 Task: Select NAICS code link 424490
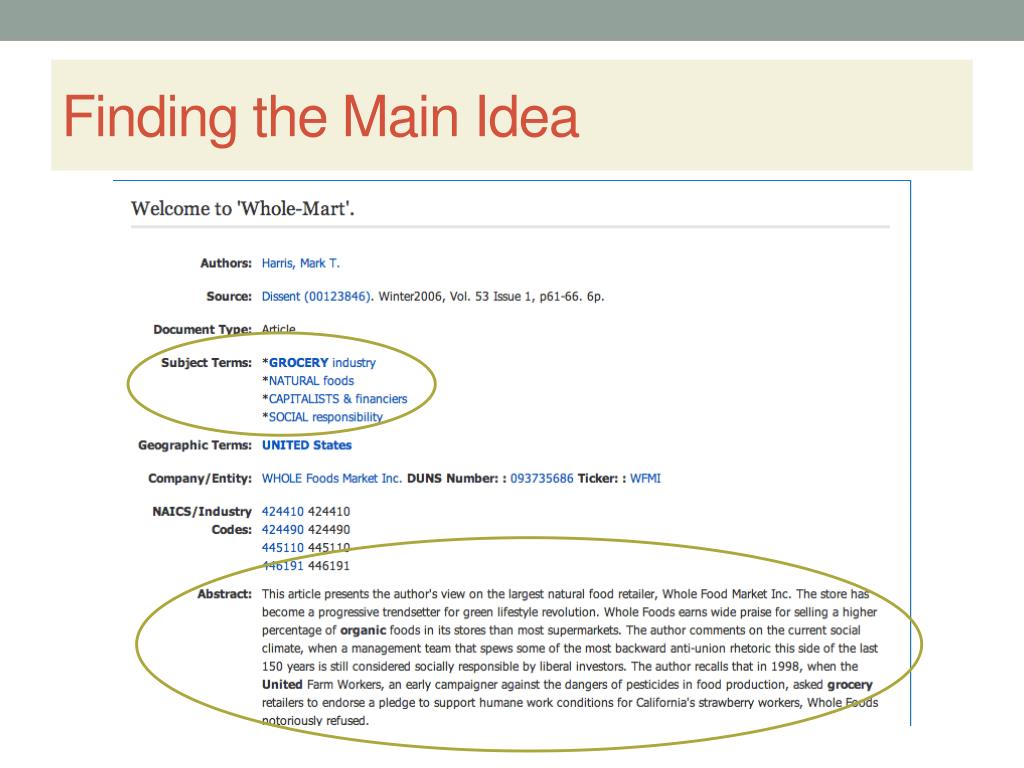(283, 530)
